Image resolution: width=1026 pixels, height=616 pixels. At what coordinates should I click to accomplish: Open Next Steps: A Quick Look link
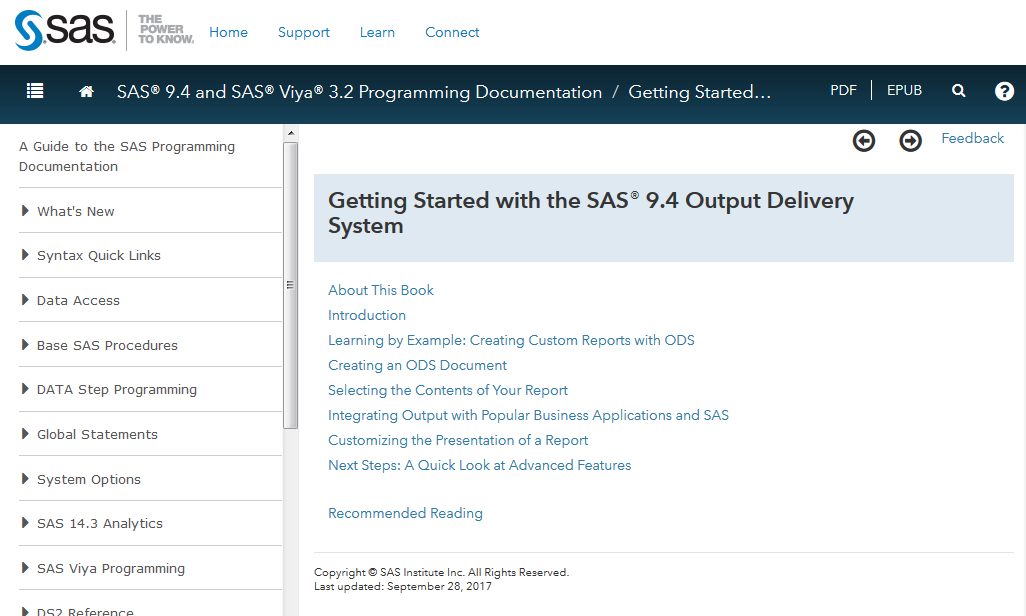point(480,465)
